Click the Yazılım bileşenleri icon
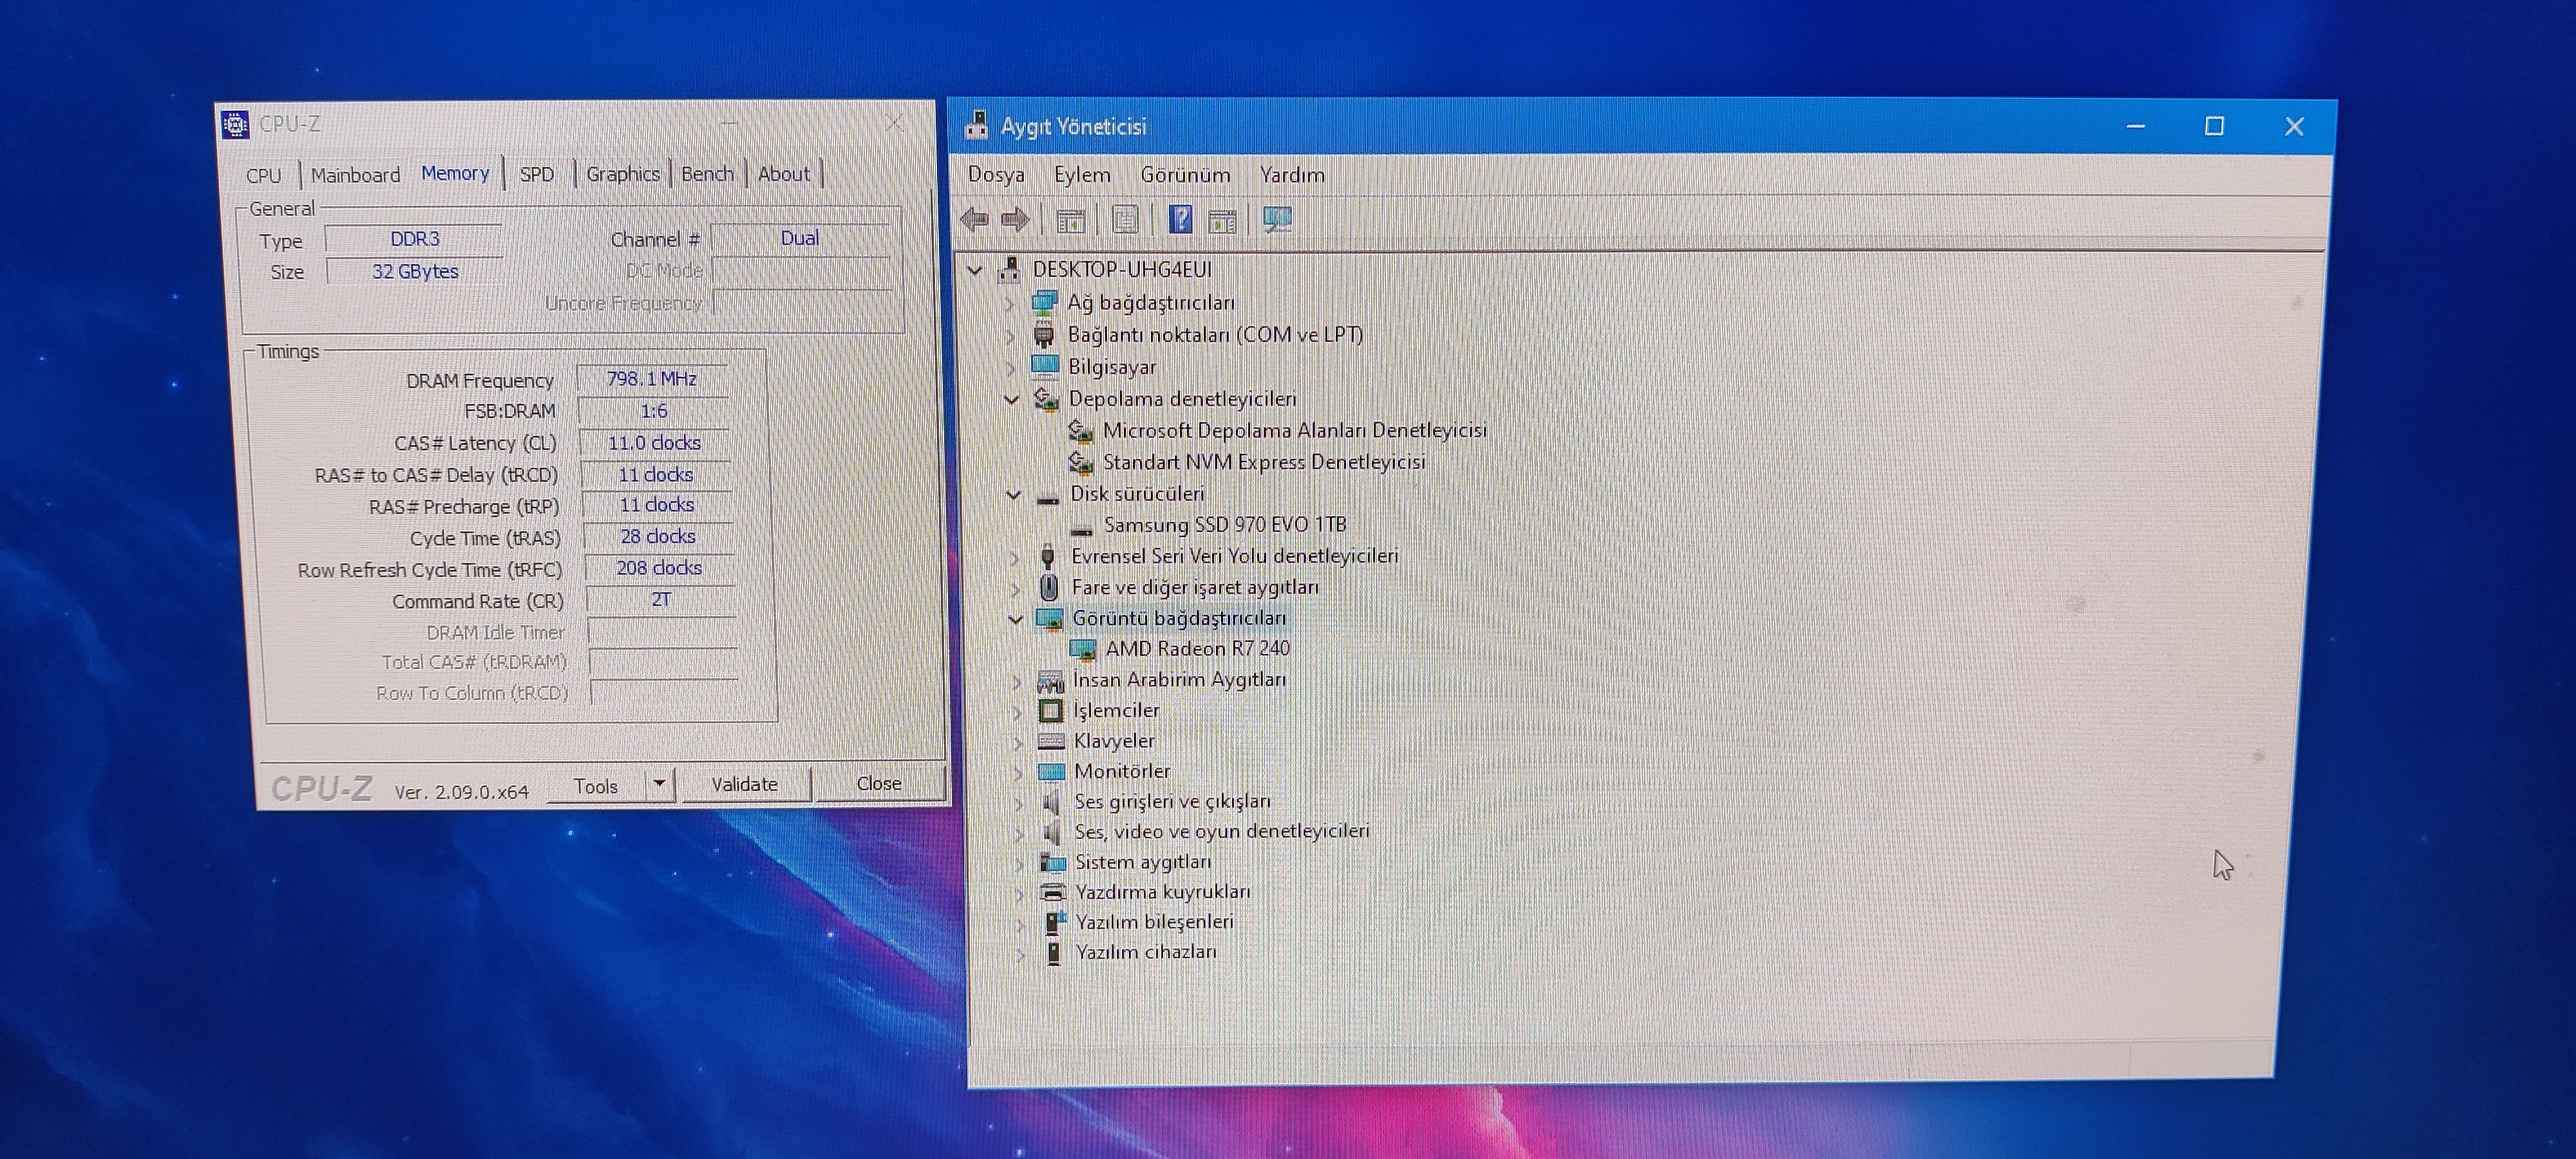The image size is (2576, 1159). 1055,922
